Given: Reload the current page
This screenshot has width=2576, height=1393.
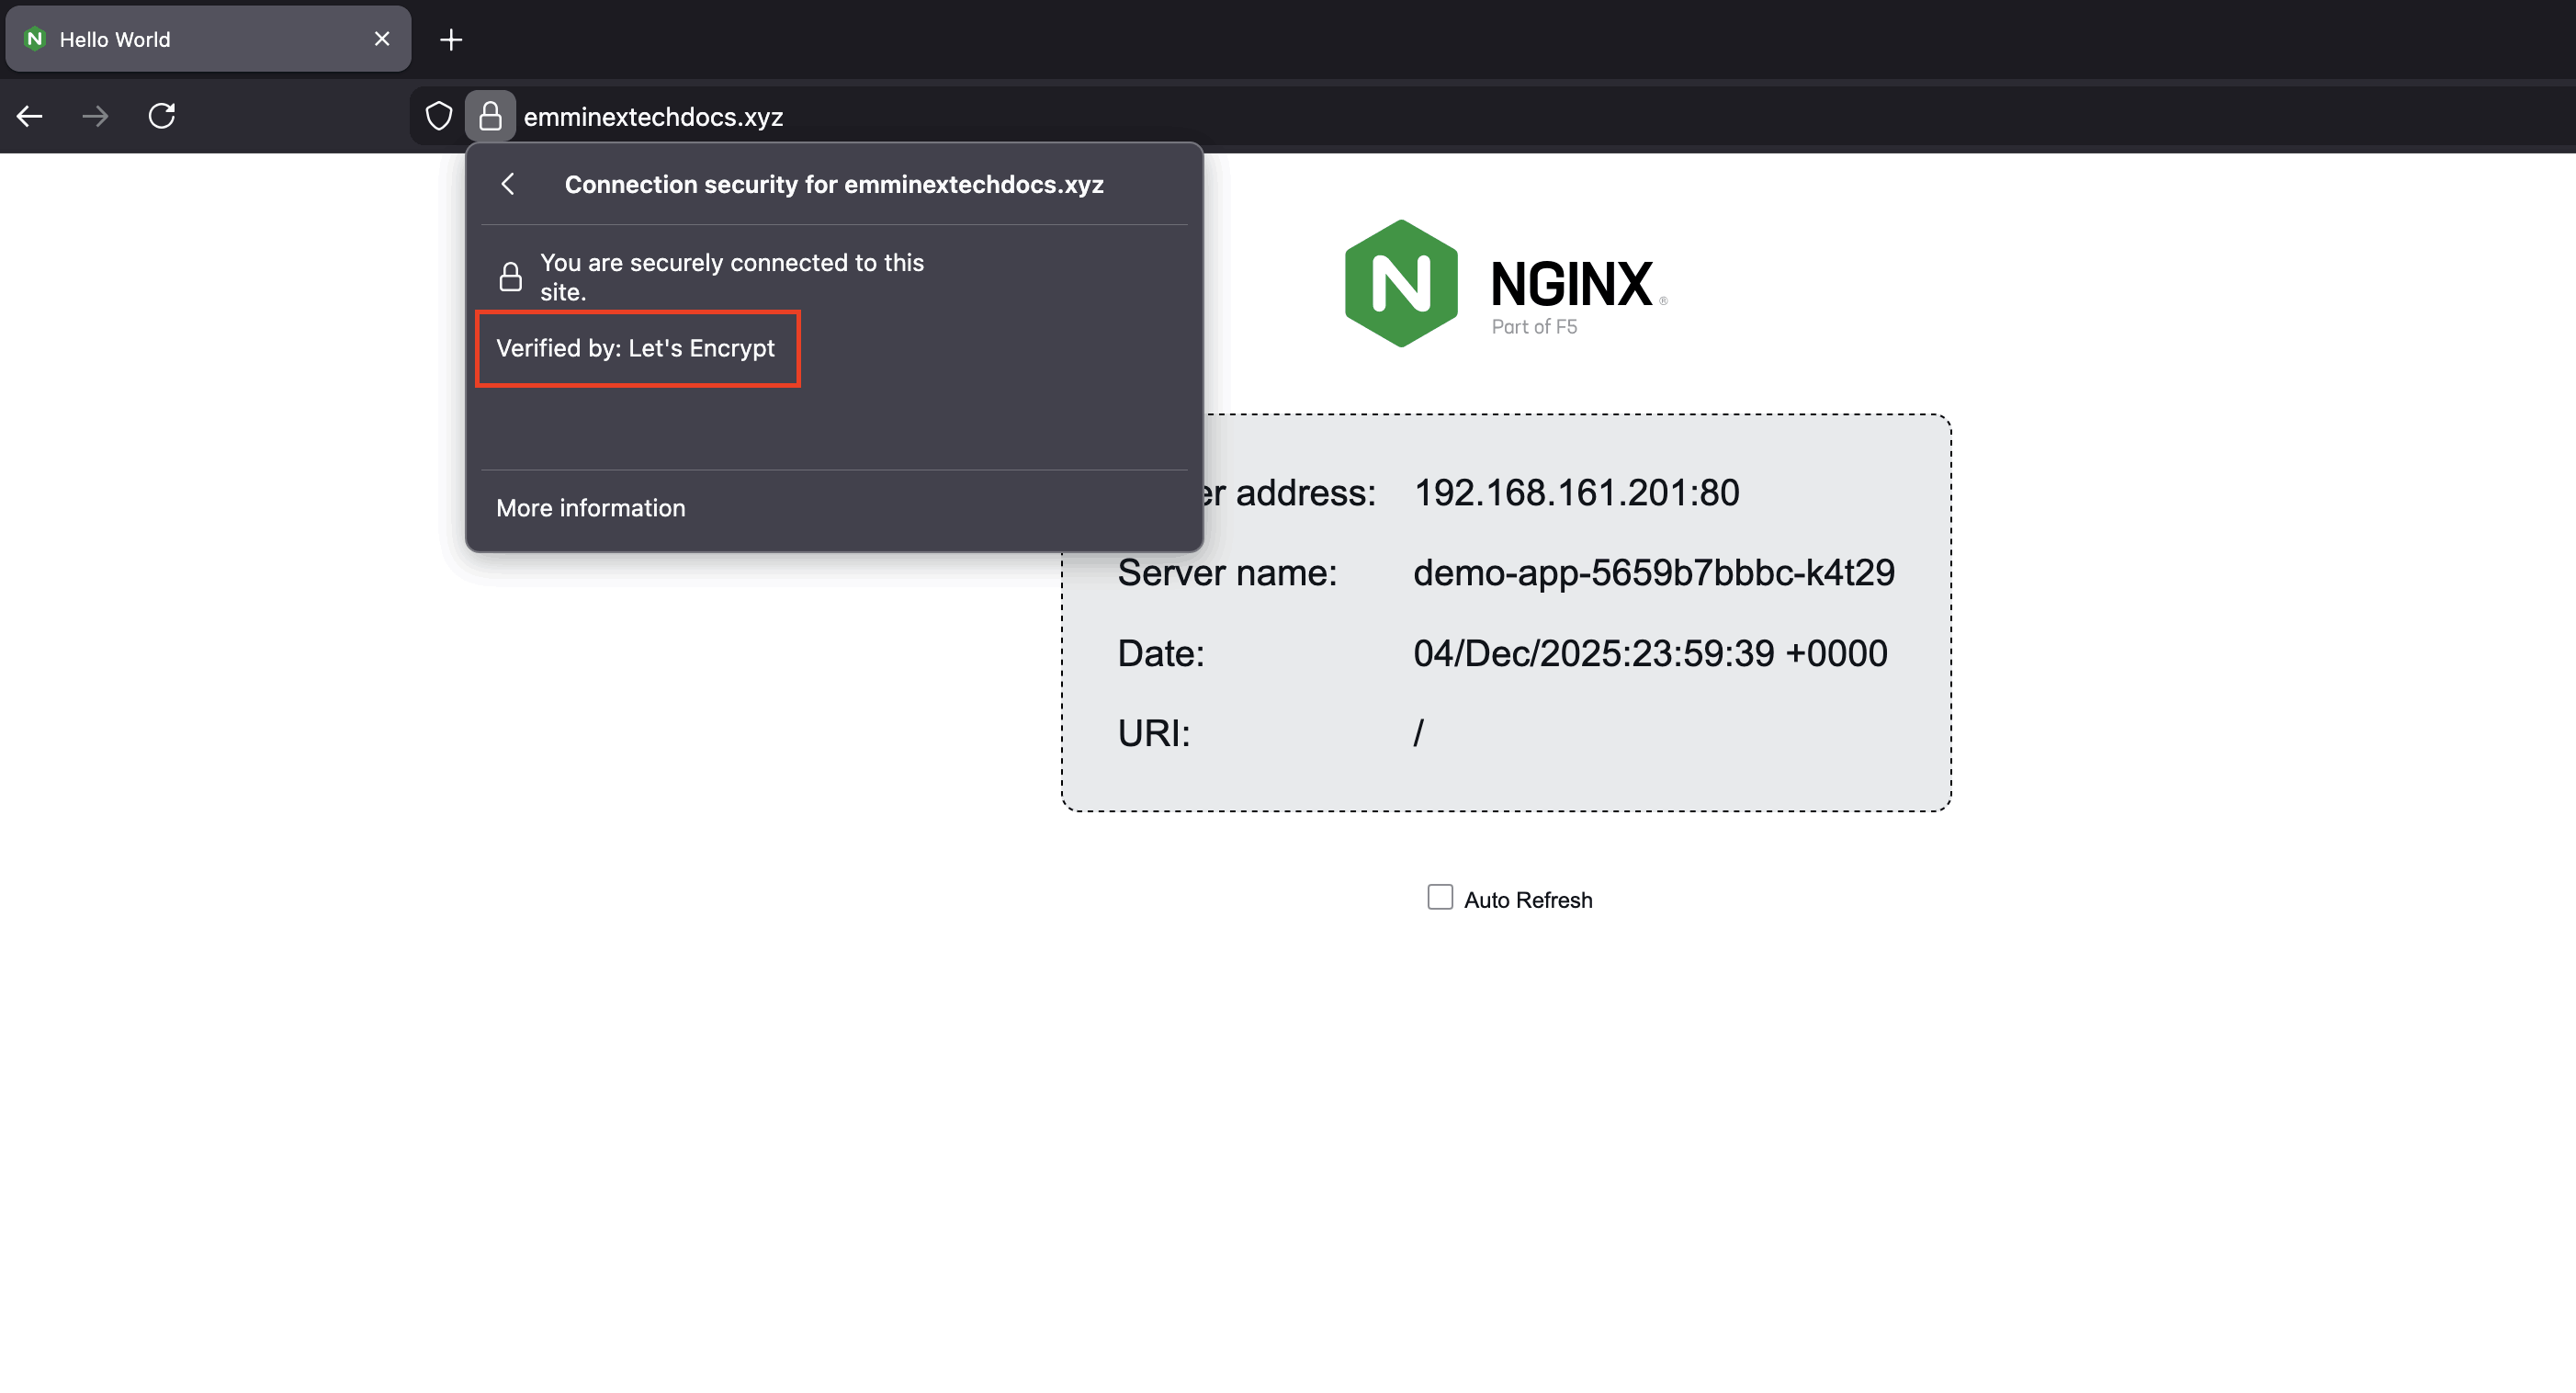Looking at the screenshot, I should coord(162,116).
